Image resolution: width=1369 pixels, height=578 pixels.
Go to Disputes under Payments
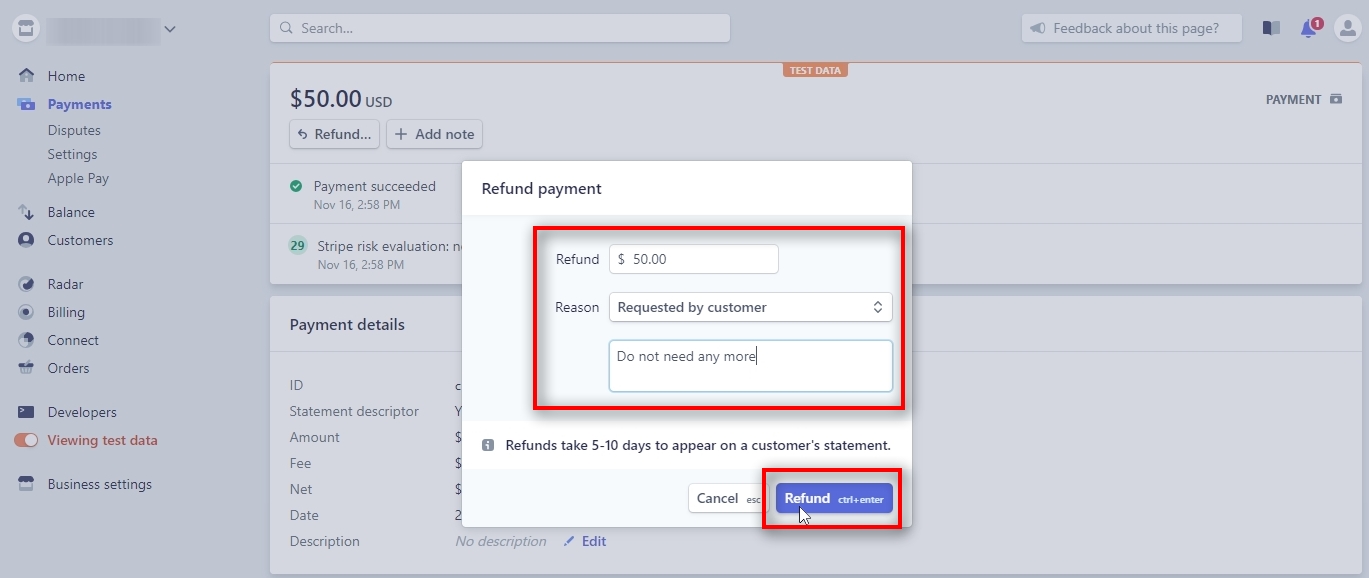74,130
